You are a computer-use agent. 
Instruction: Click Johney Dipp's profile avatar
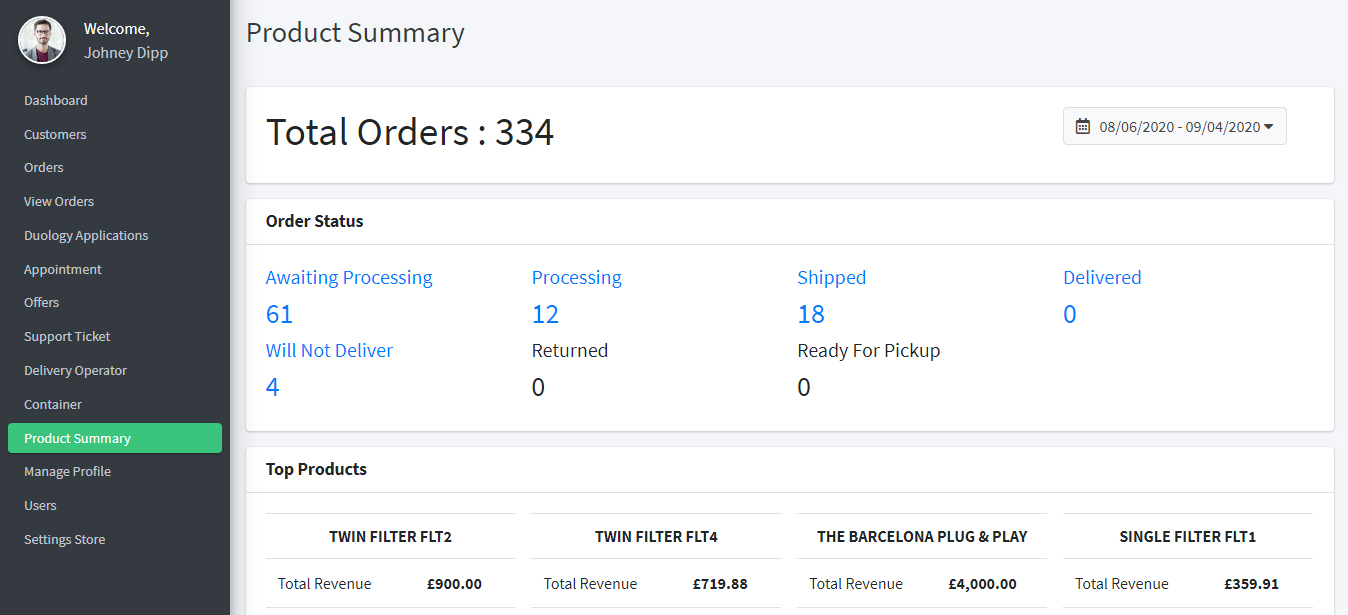pos(42,41)
